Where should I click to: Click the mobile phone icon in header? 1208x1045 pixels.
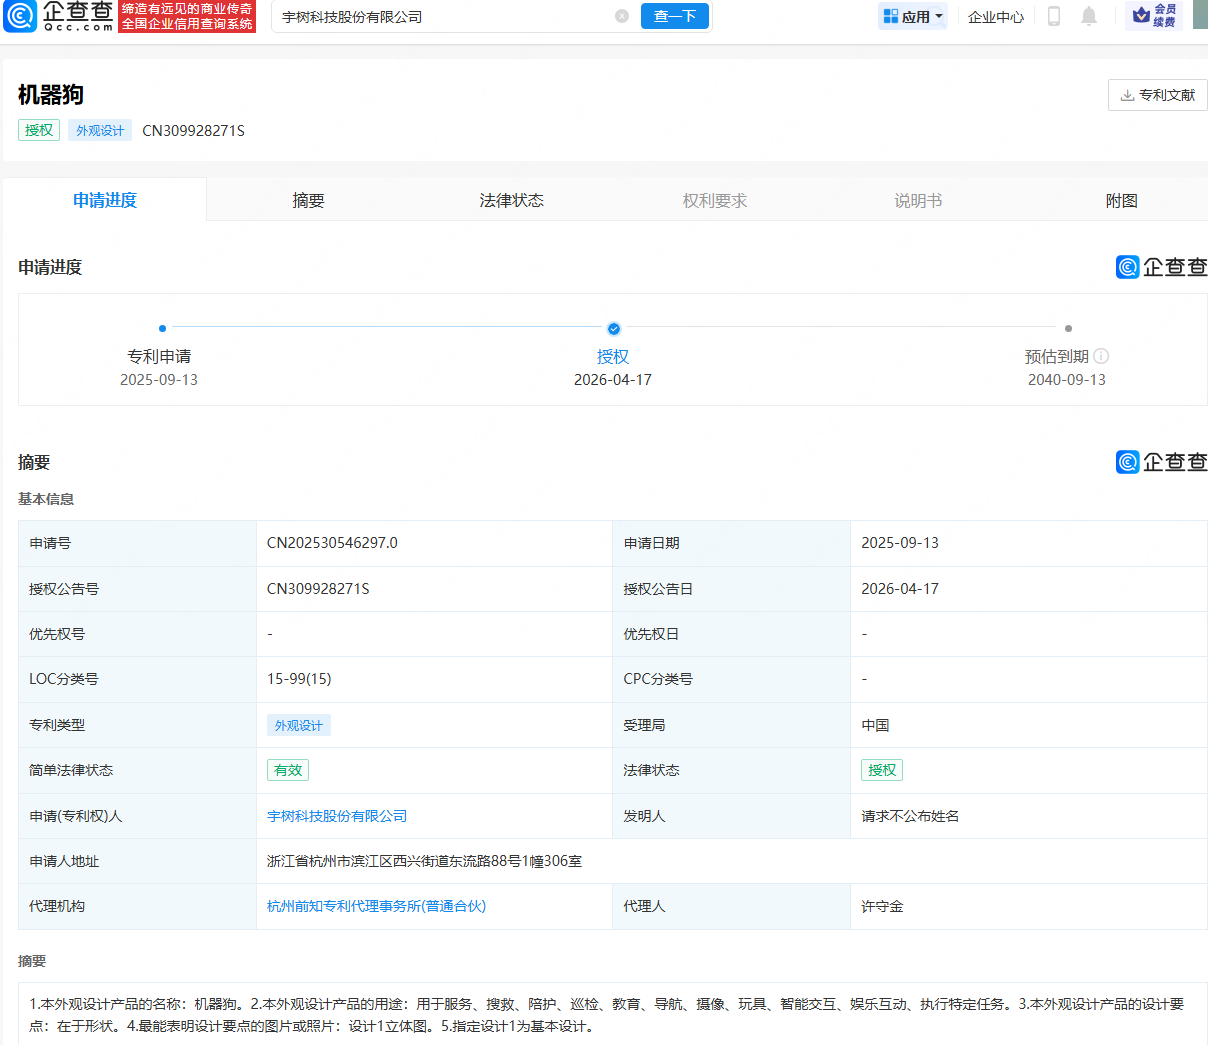tap(1053, 16)
